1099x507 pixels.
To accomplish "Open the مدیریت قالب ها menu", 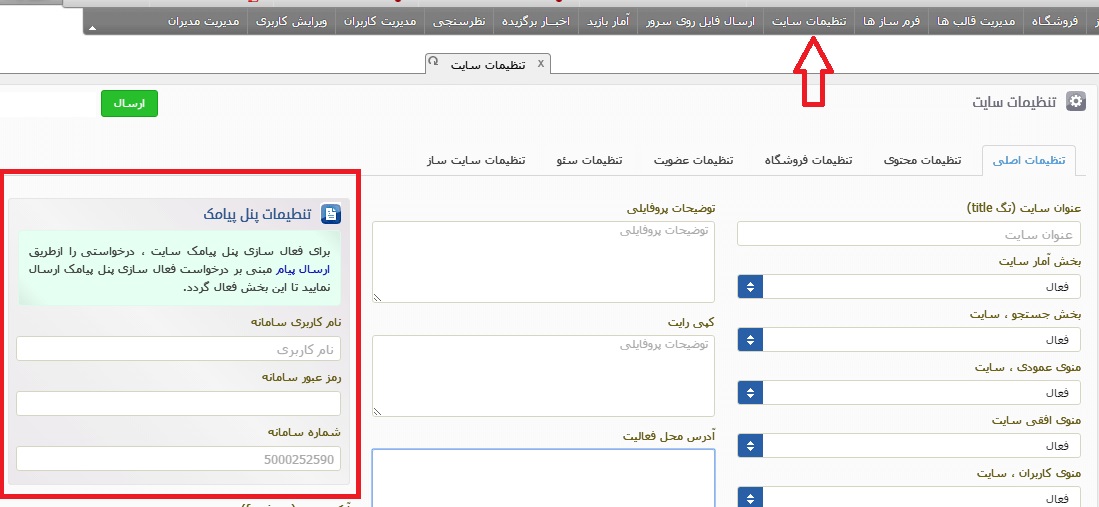I will point(976,22).
